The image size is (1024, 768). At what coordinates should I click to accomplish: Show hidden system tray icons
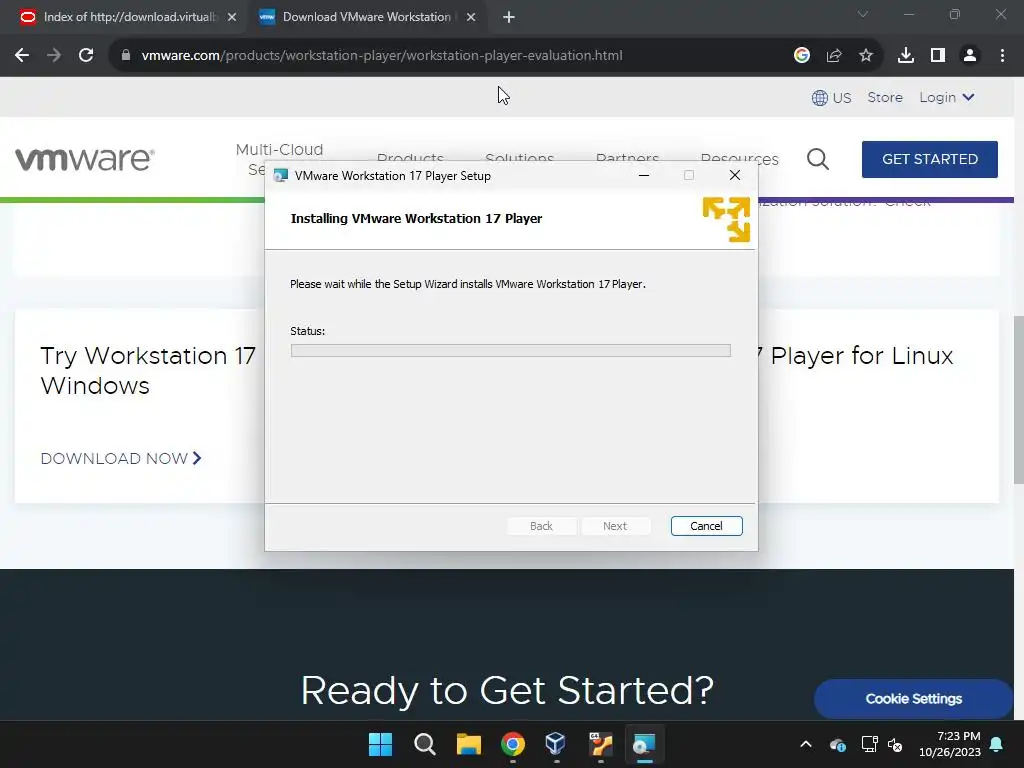[806, 744]
